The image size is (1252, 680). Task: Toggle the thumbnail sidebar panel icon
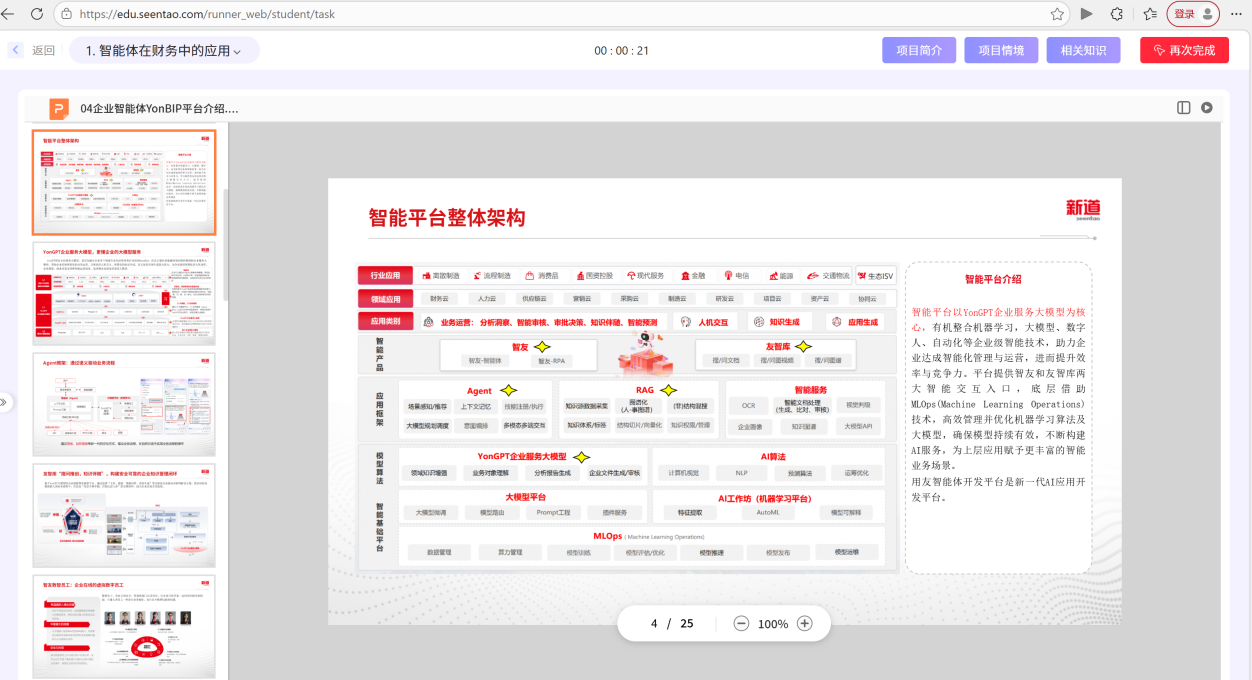click(1184, 108)
